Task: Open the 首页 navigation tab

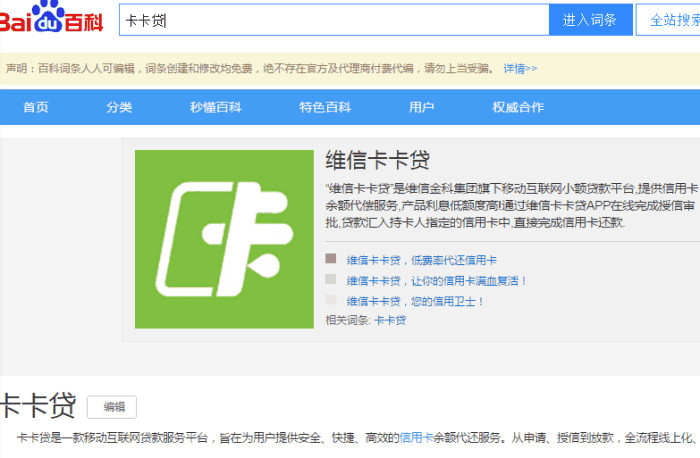Action: point(36,107)
